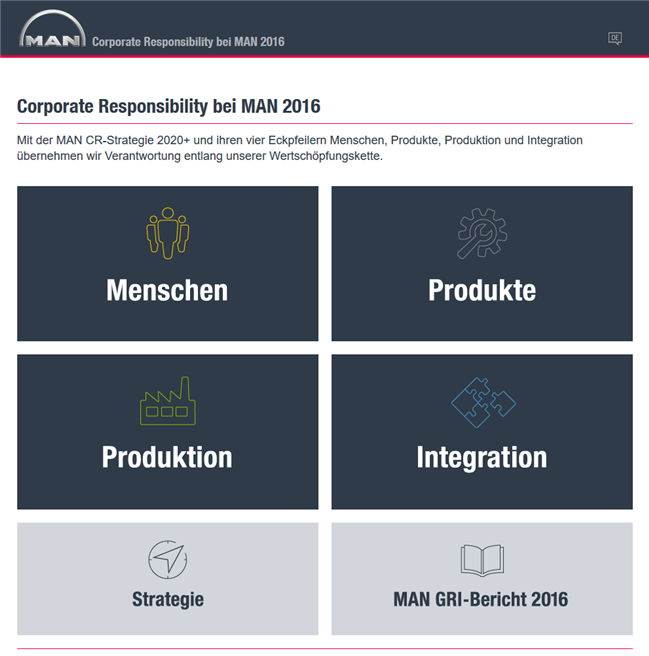
Task: Click the main page heading text
Action: pos(169,106)
